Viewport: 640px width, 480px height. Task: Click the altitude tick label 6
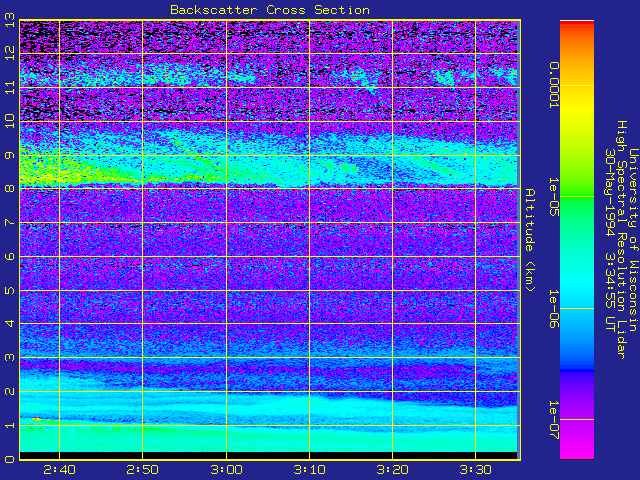click(10, 256)
